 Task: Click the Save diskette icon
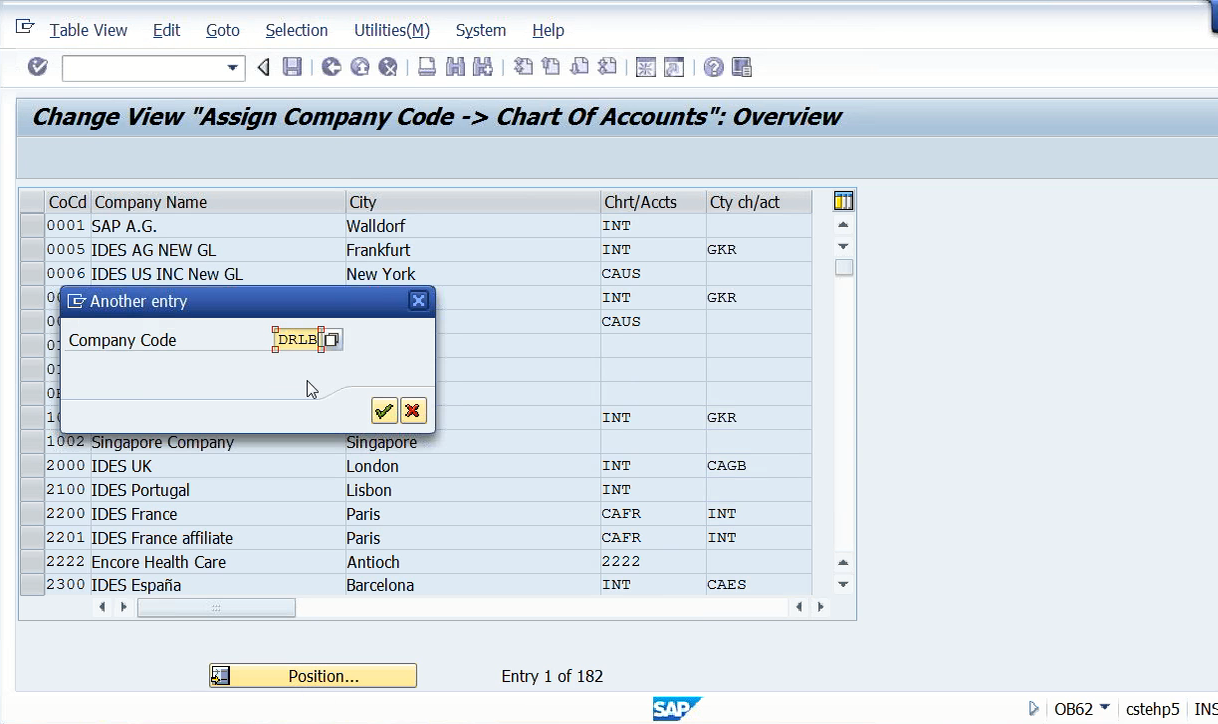click(x=292, y=67)
